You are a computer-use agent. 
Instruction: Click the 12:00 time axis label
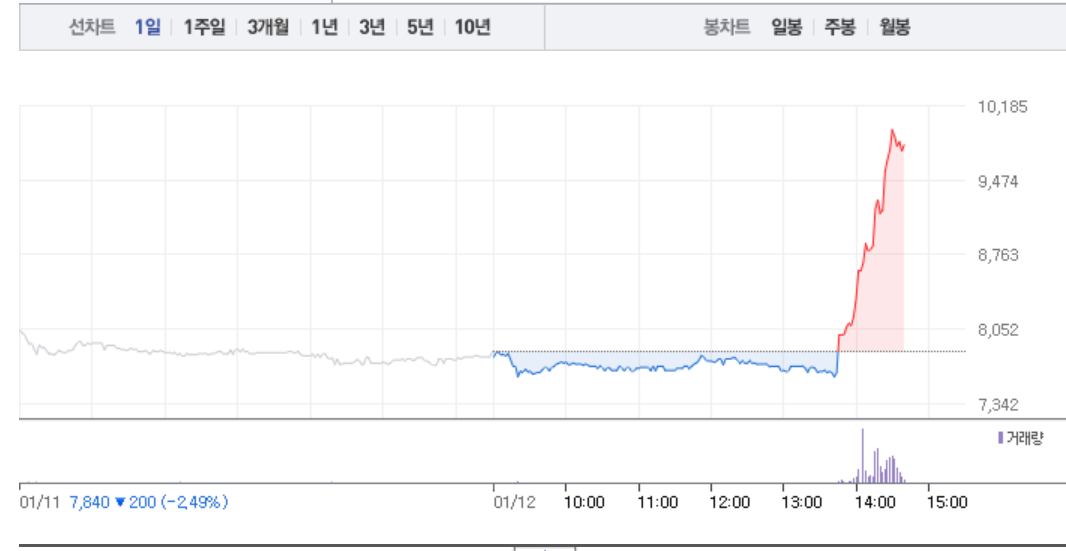pos(730,503)
